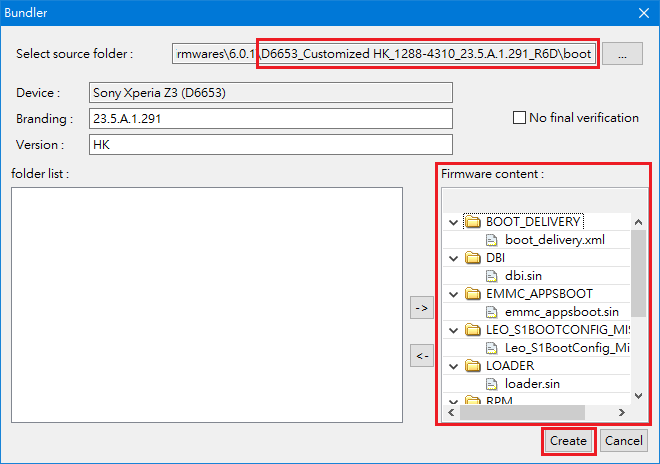Click the horizontal scroll right arrow

(x=622, y=413)
